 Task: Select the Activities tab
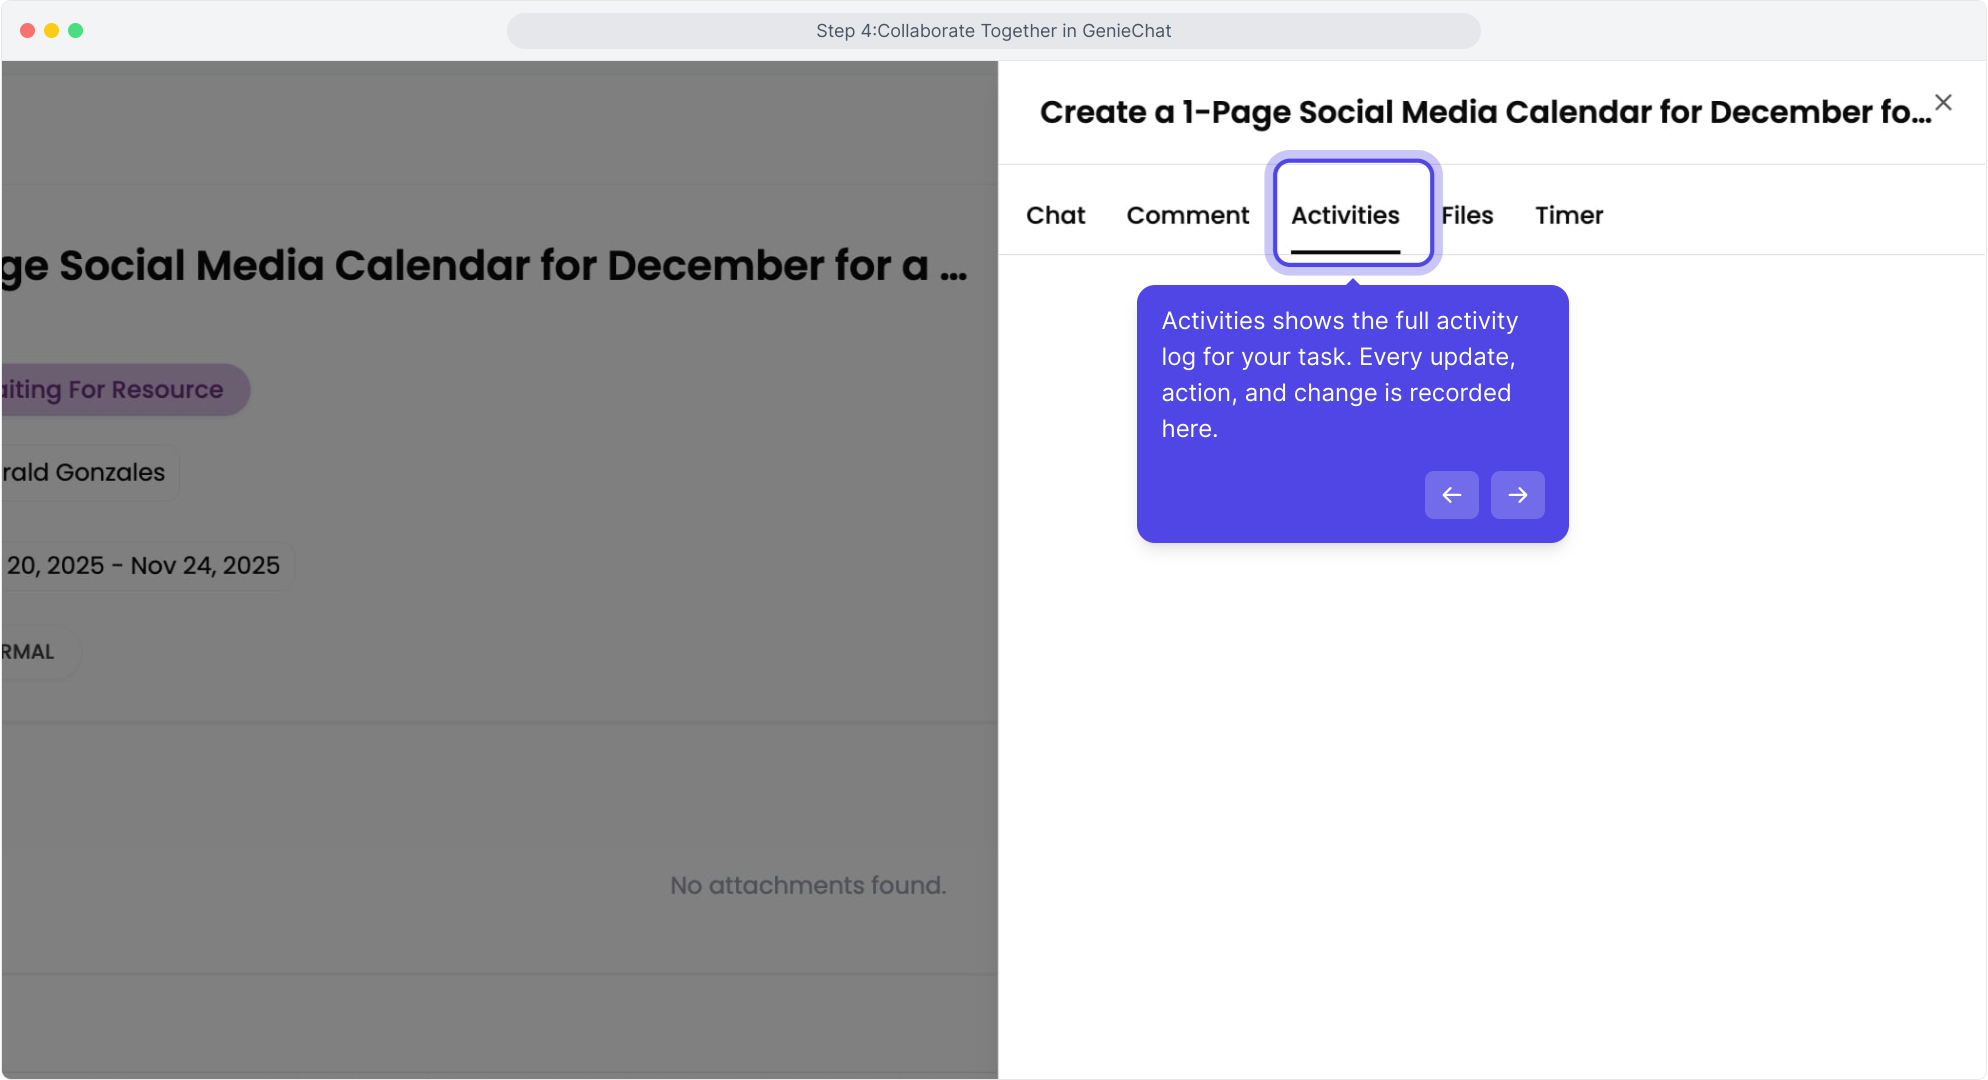[x=1345, y=215]
